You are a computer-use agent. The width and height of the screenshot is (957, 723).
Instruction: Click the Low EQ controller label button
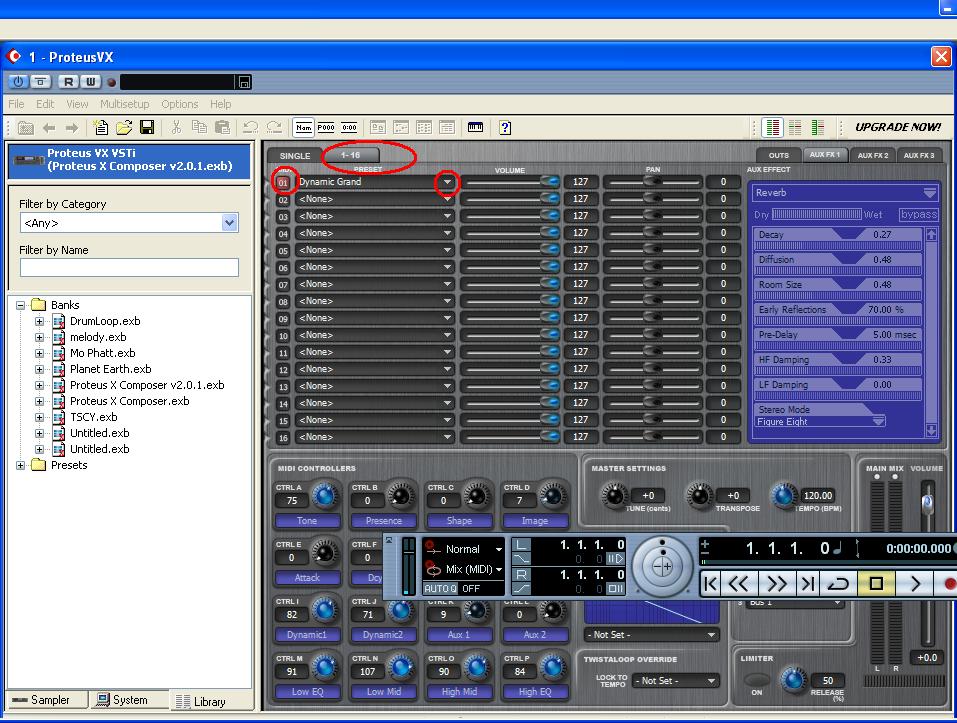point(307,691)
